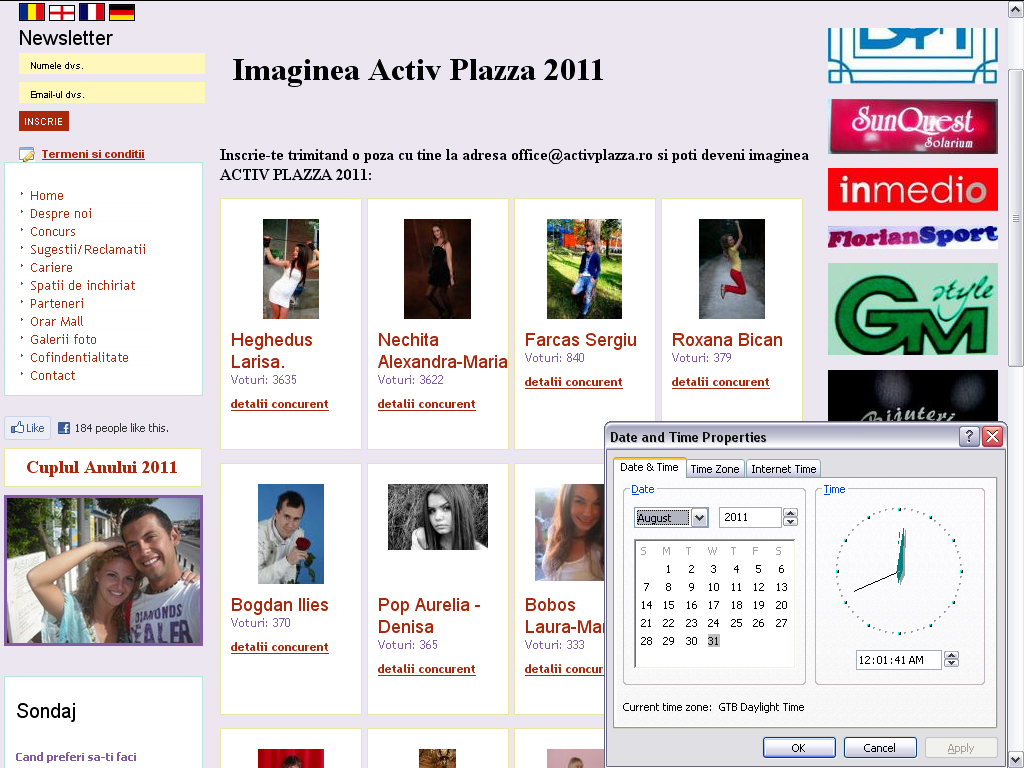The width and height of the screenshot is (1024, 768).
Task: Increase the year using the 2011 spinner
Action: [789, 513]
